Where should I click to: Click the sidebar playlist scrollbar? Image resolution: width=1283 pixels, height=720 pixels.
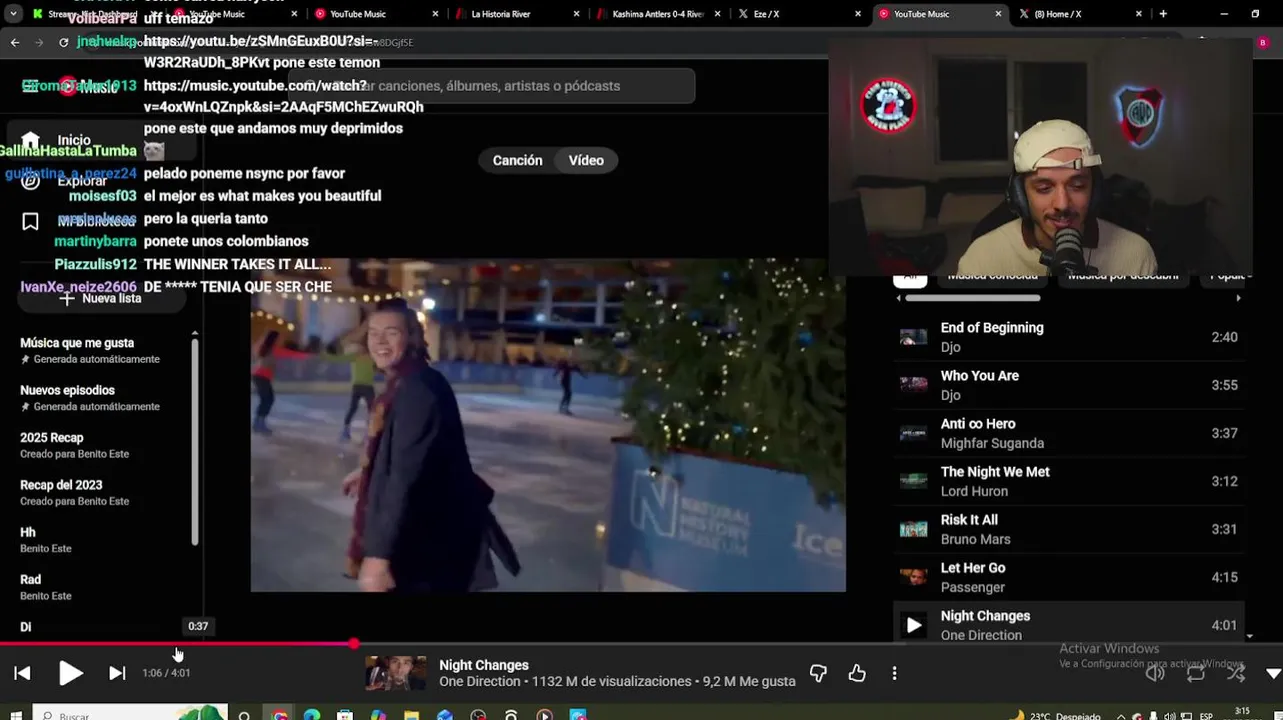pyautogui.click(x=195, y=443)
